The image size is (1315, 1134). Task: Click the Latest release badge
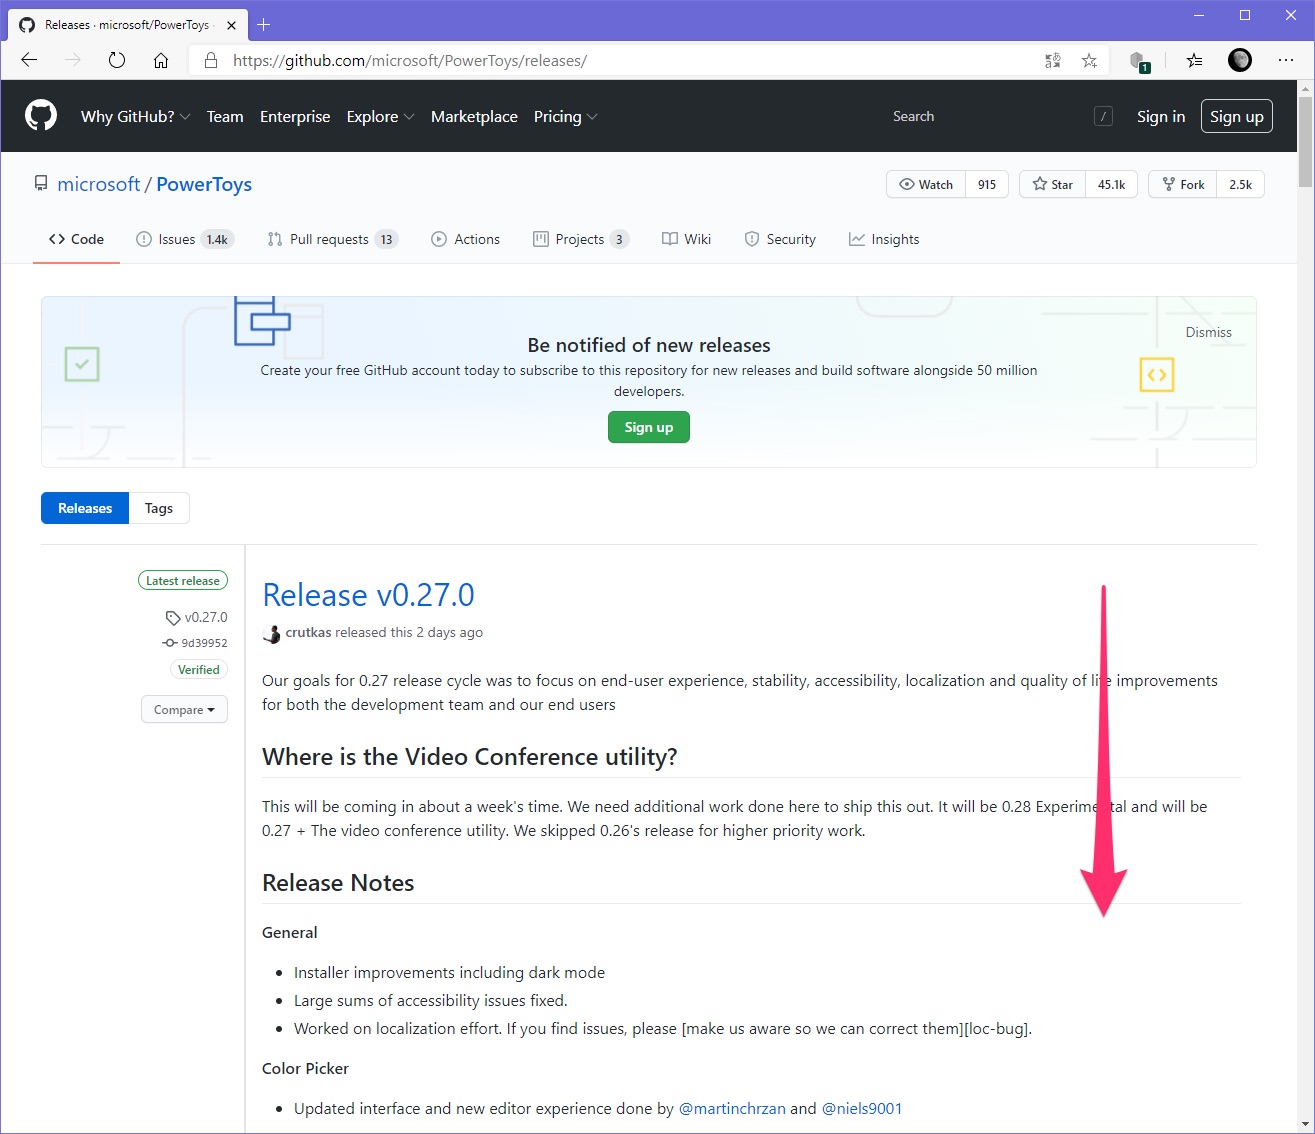point(183,580)
